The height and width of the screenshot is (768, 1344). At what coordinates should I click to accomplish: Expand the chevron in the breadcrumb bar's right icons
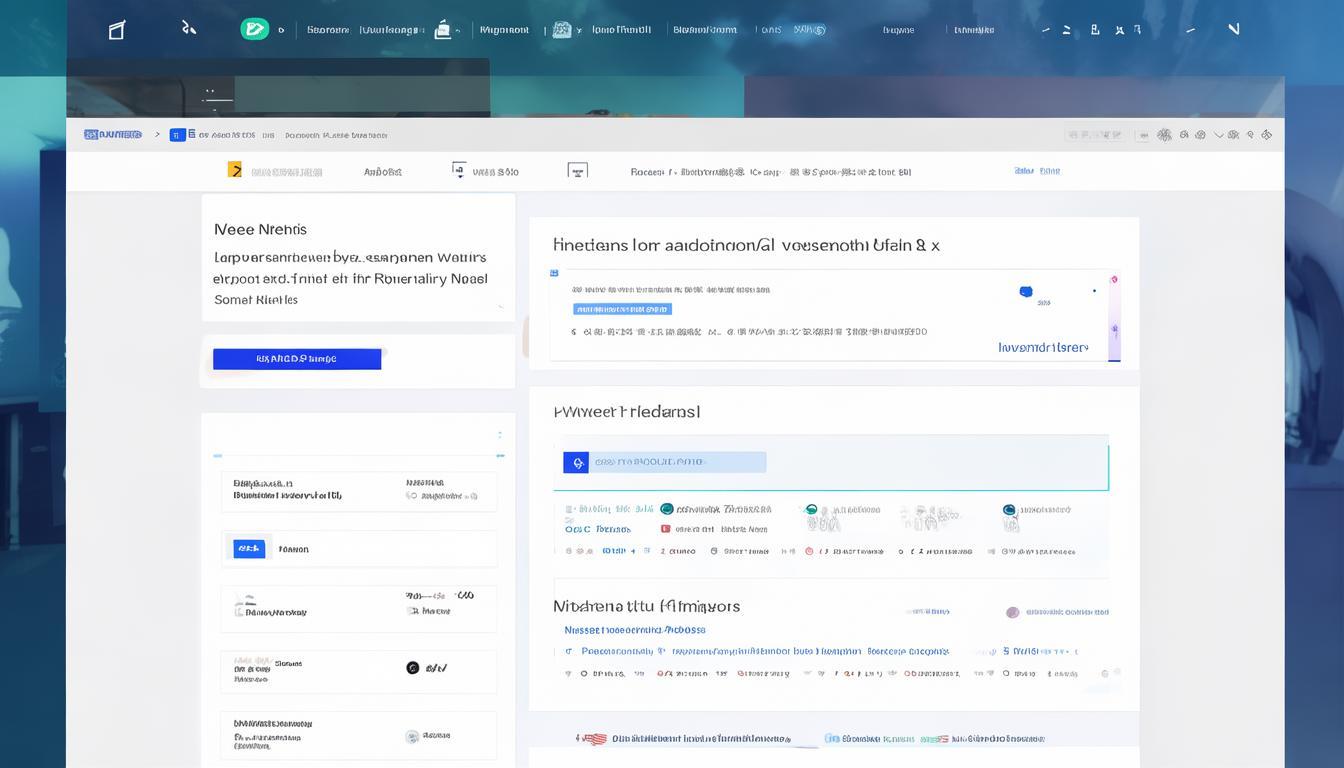[1218, 134]
